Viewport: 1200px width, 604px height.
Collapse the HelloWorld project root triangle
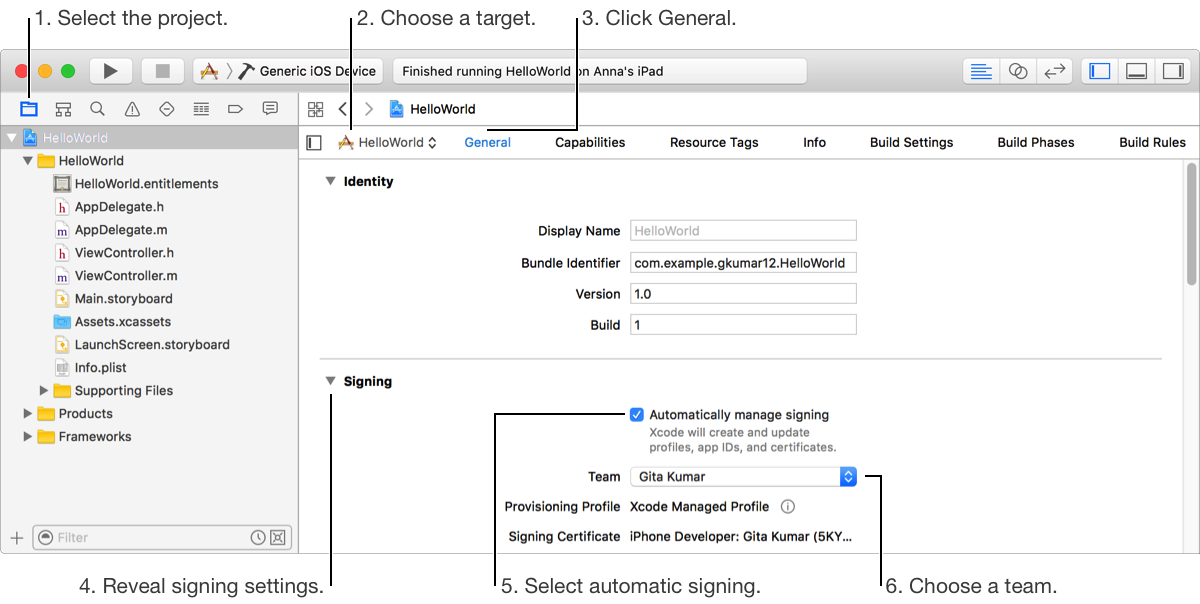pyautogui.click(x=12, y=138)
